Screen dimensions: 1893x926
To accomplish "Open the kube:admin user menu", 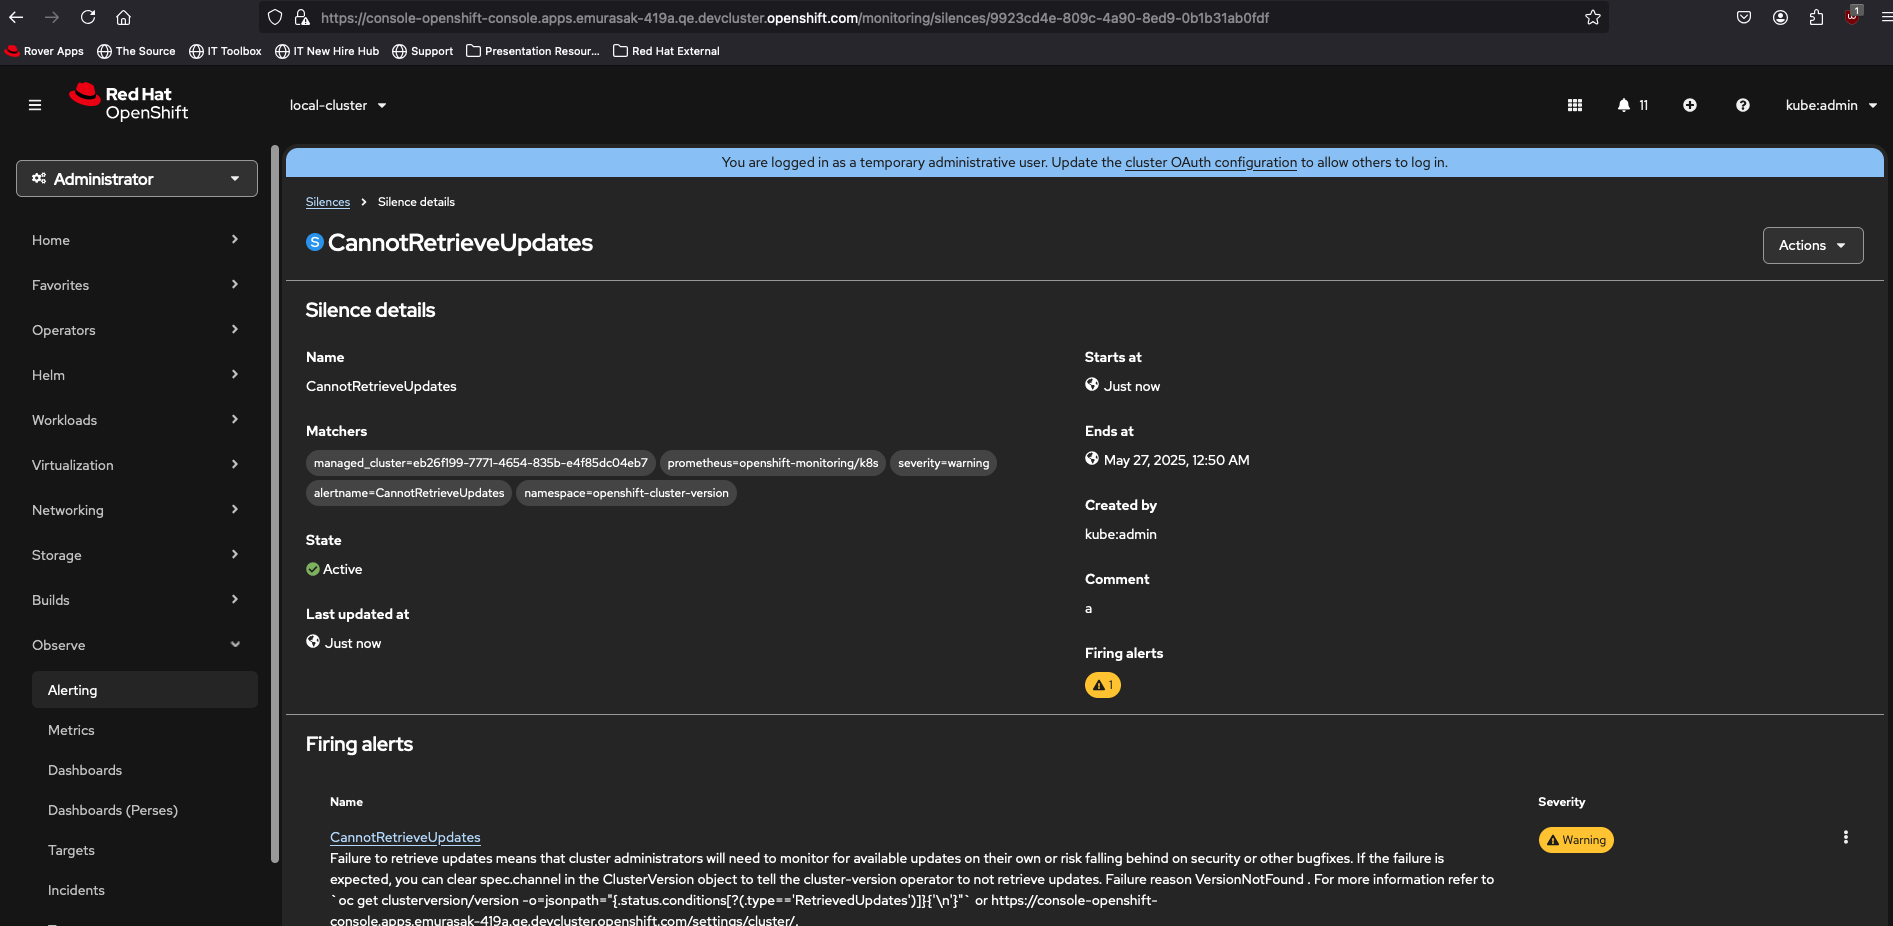I will pyautogui.click(x=1831, y=105).
